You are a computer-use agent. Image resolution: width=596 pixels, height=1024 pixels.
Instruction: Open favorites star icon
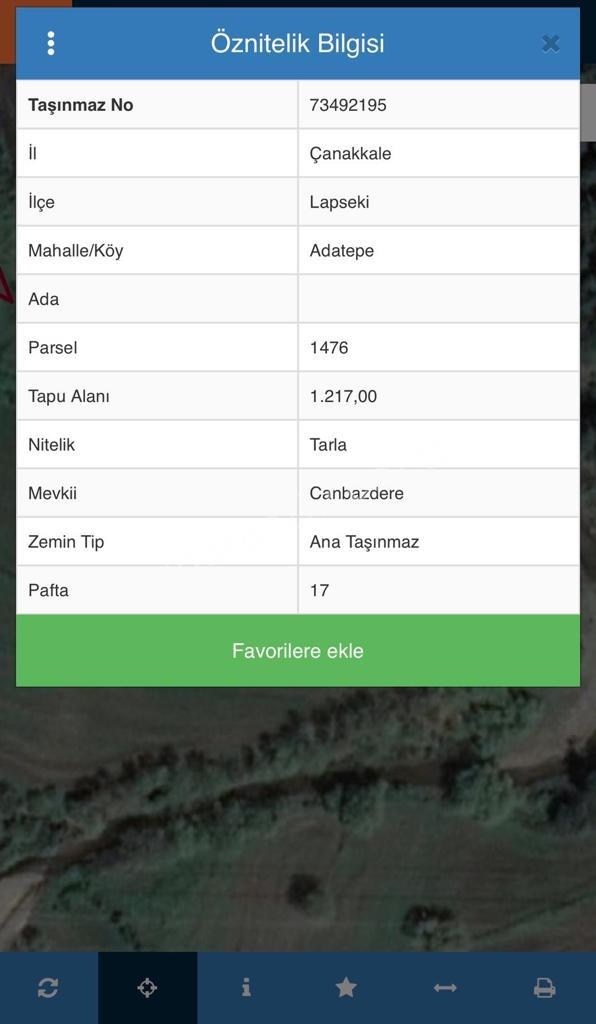[x=346, y=987]
